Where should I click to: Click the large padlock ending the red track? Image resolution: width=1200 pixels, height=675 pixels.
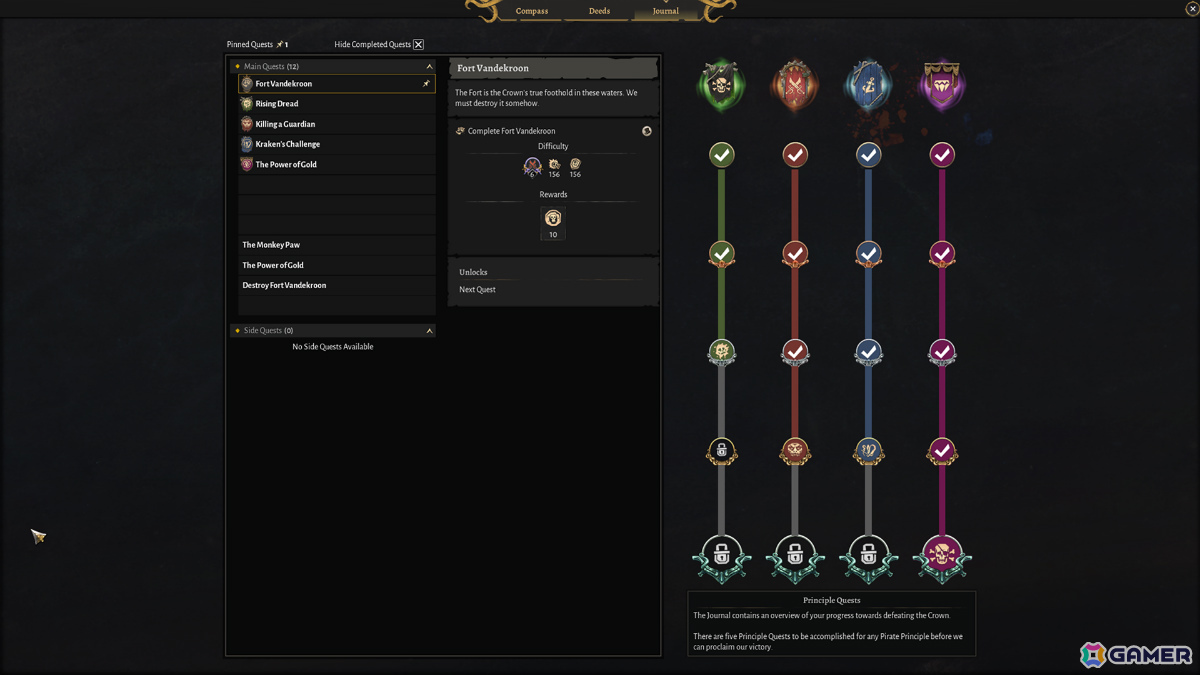pyautogui.click(x=795, y=557)
